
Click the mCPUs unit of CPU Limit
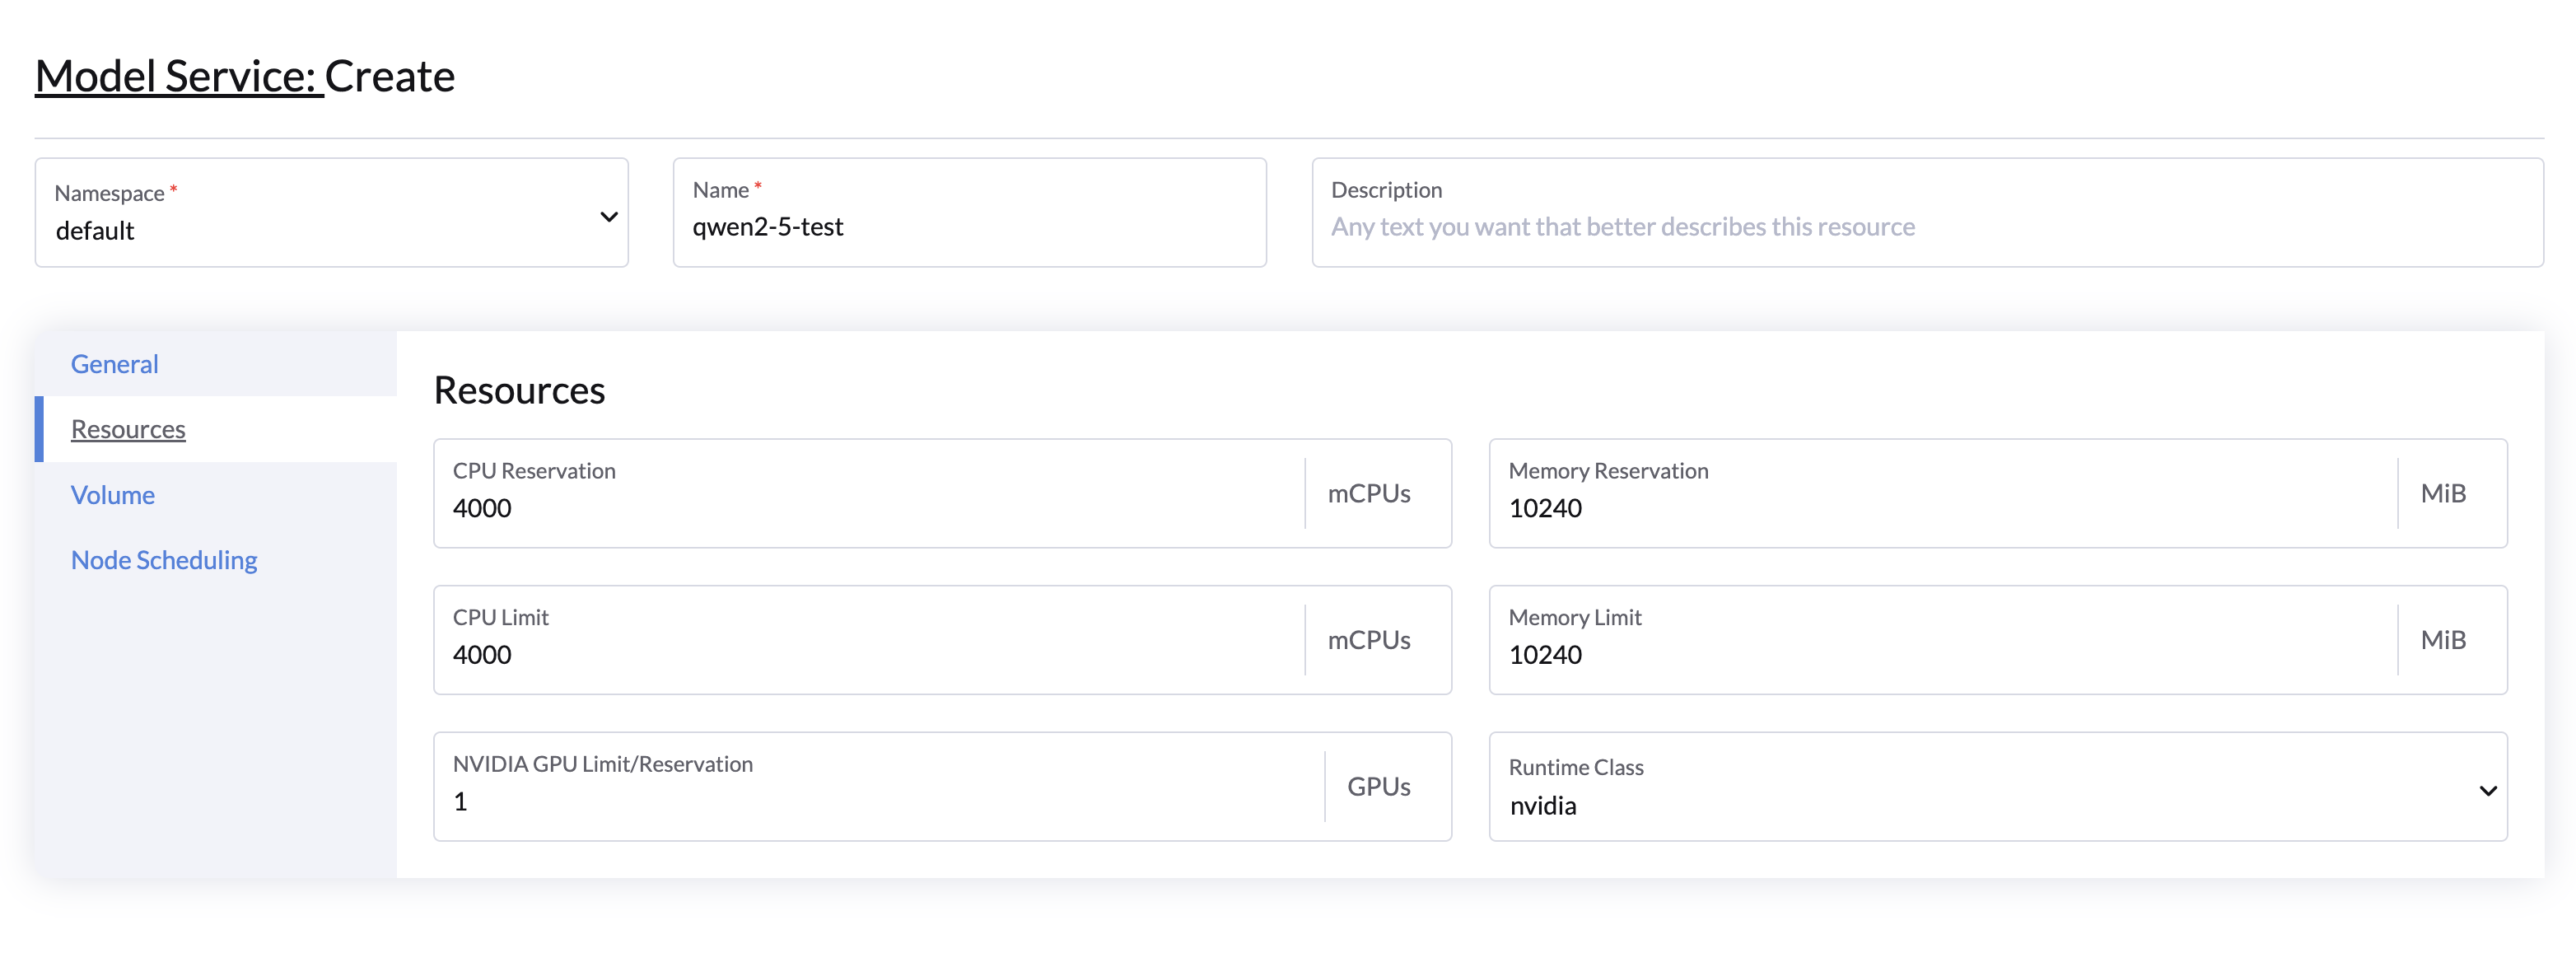click(x=1369, y=640)
